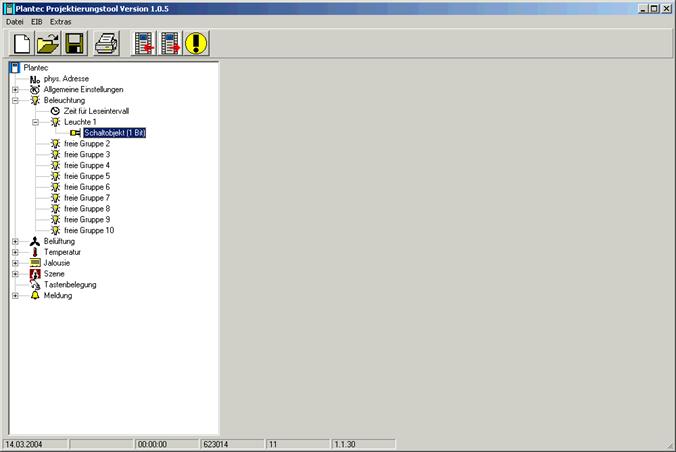The height and width of the screenshot is (452, 676).
Task: Select Schaltobjekt (1 Bit) entry
Action: tap(115, 133)
